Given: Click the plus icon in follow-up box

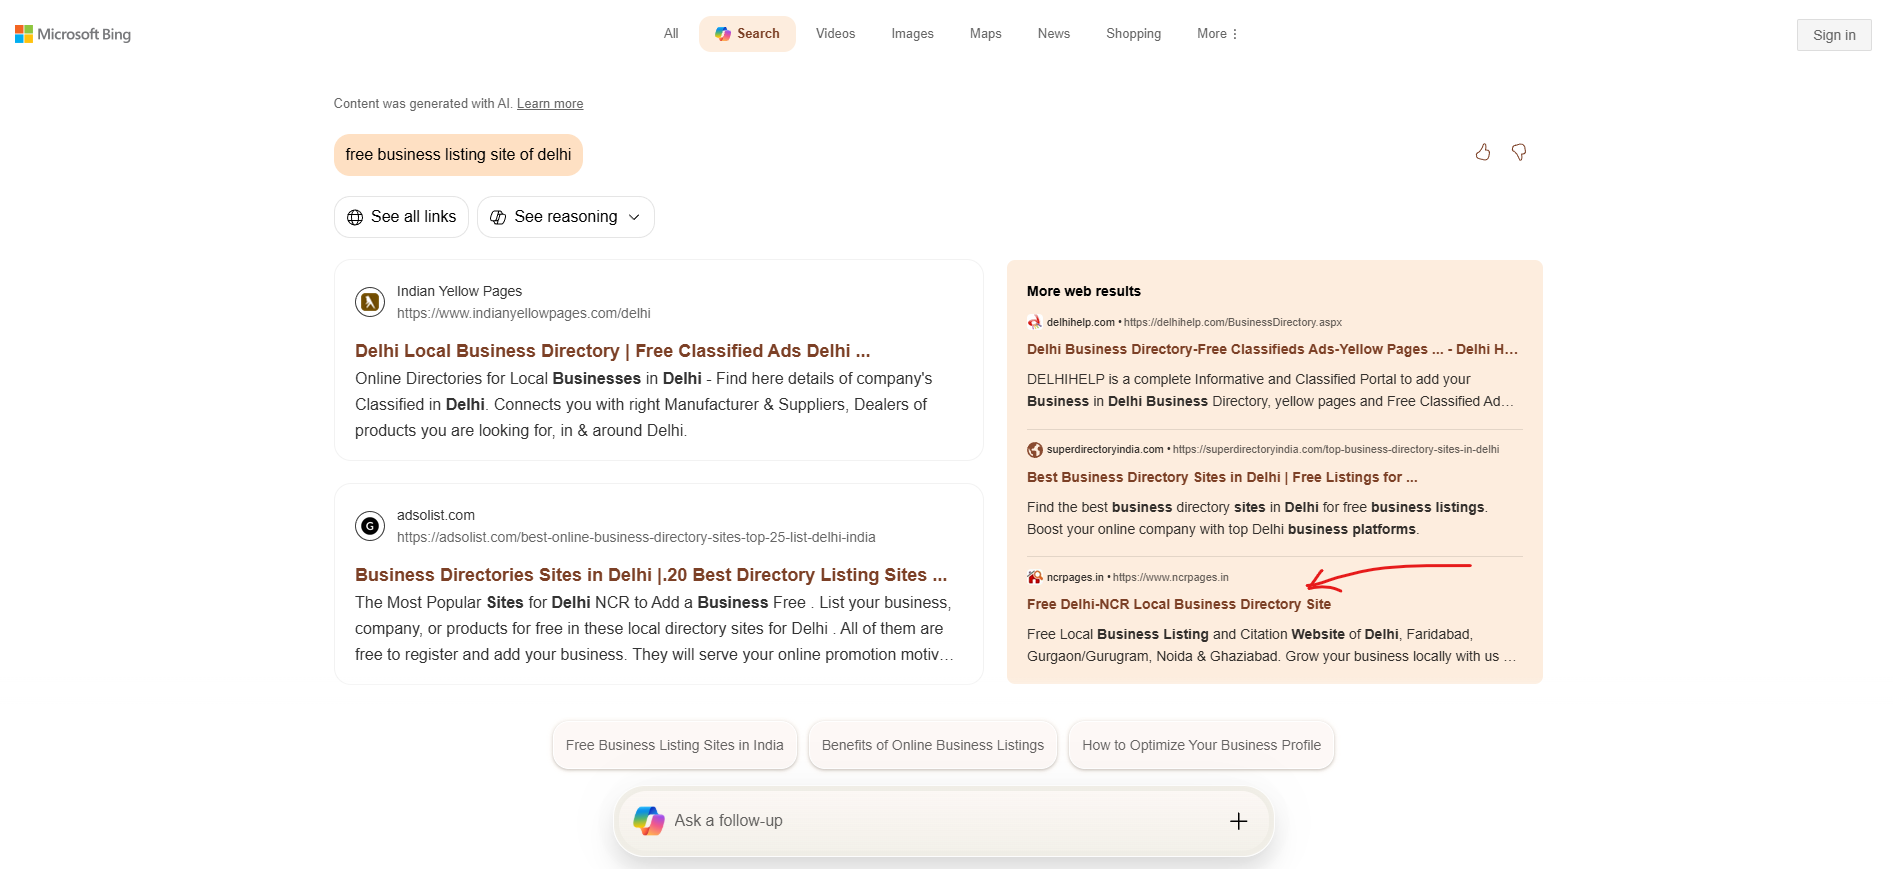Looking at the screenshot, I should pyautogui.click(x=1238, y=821).
